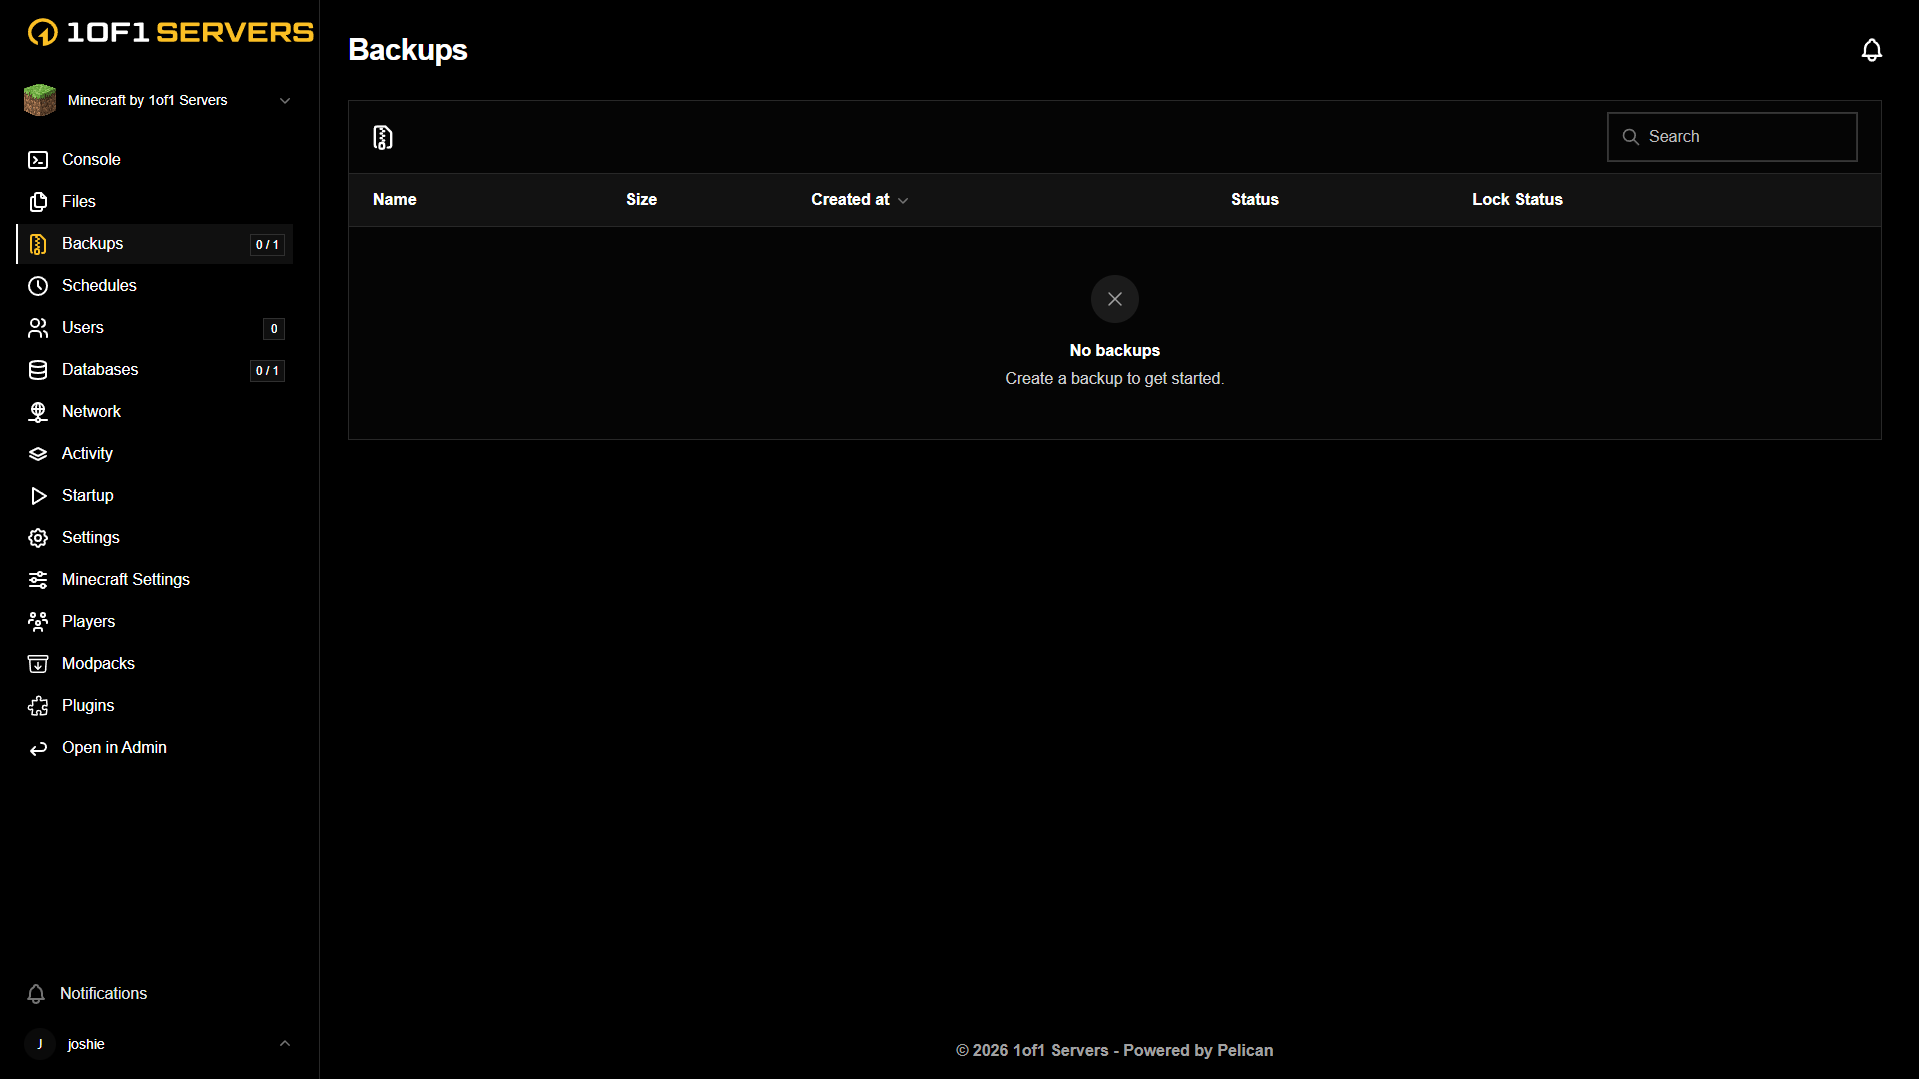
Task: Open Minecraft Settings in the sidebar
Action: tap(155, 580)
